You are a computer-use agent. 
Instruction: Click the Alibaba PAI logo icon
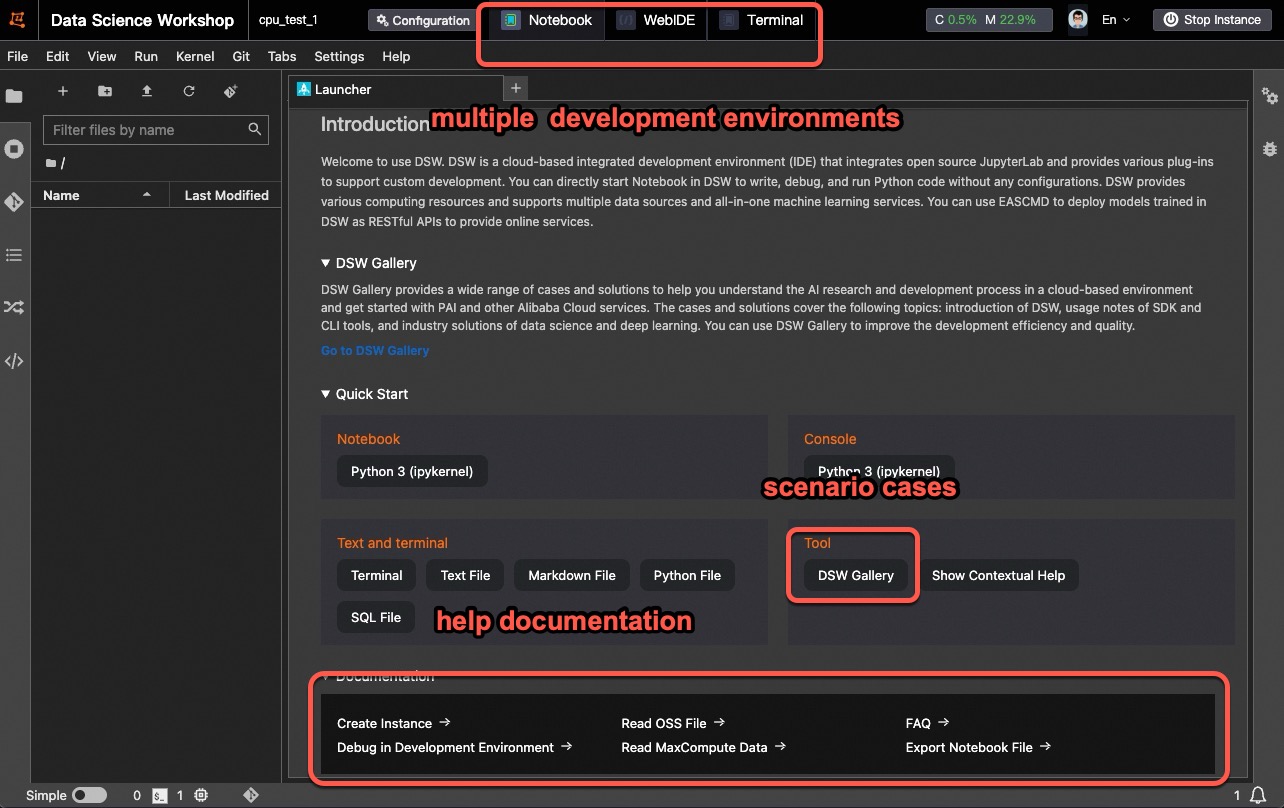[17, 20]
